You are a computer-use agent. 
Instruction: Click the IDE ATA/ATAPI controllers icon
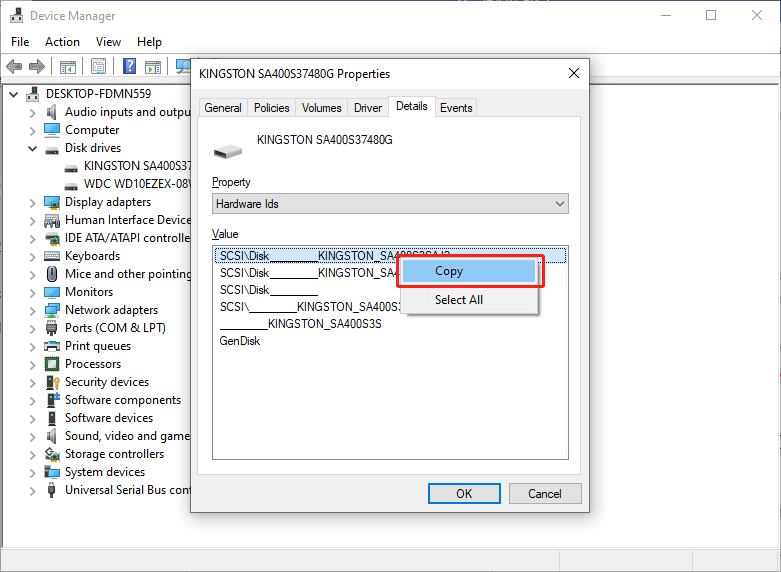pyautogui.click(x=52, y=238)
